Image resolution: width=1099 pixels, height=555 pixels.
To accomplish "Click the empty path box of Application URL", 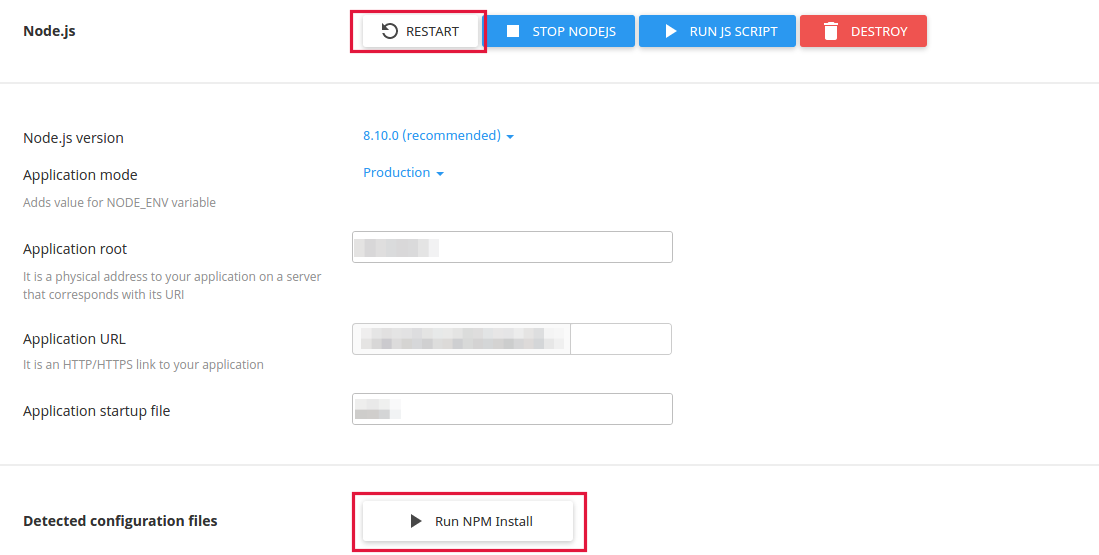I will pyautogui.click(x=621, y=339).
